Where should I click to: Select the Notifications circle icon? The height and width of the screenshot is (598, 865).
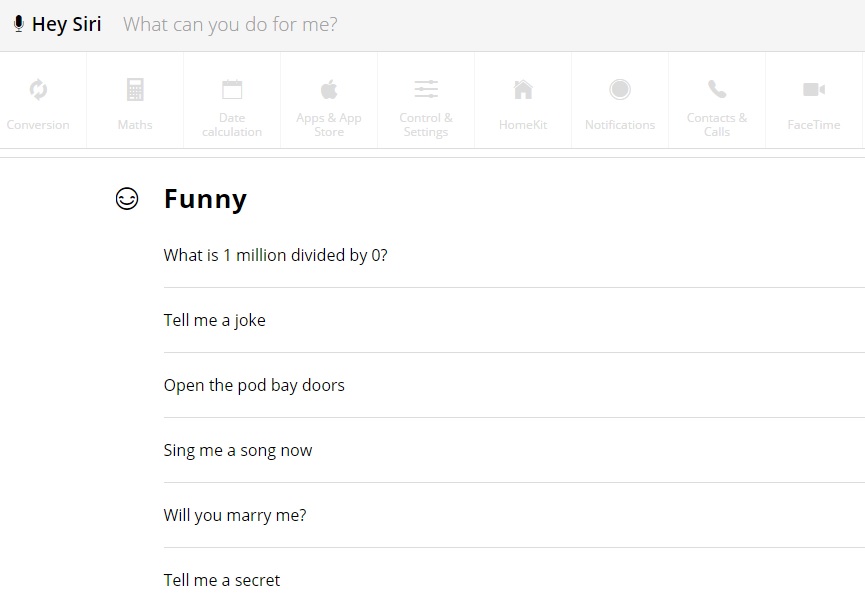[x=620, y=89]
